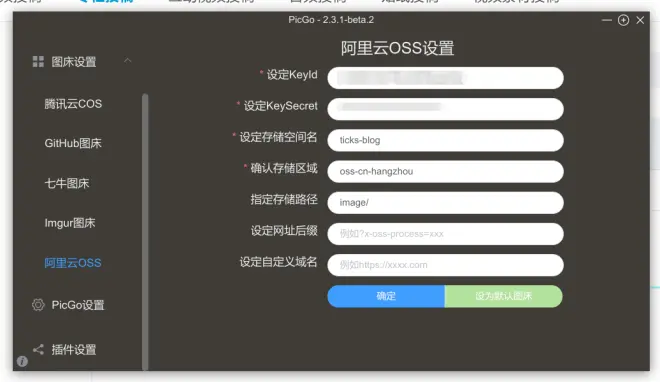Click the 设定KeyId input field
This screenshot has height=382, width=660.
pyautogui.click(x=445, y=78)
